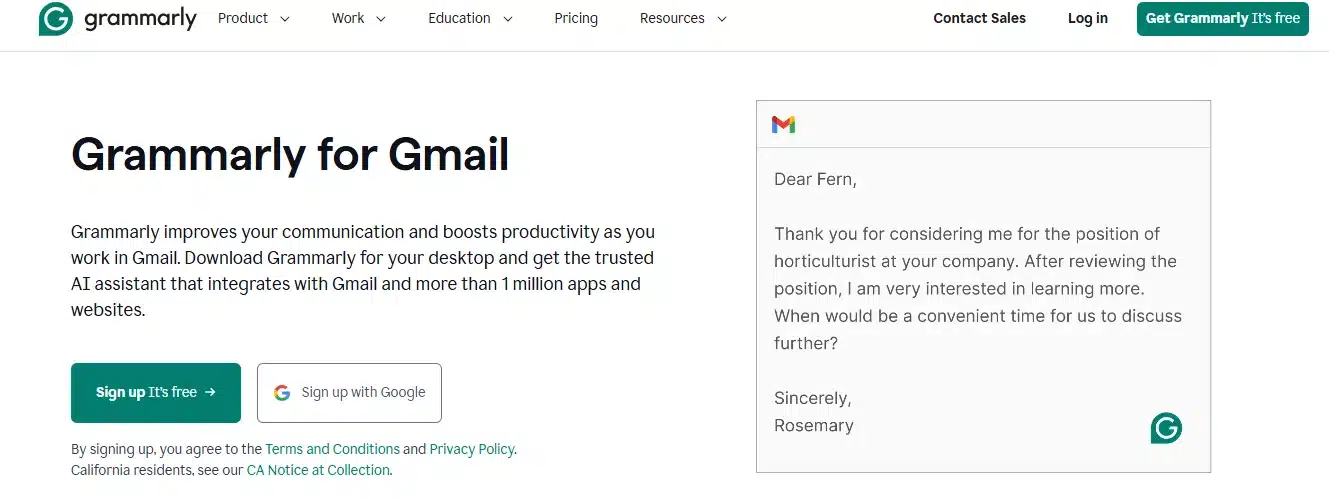The height and width of the screenshot is (501, 1329).
Task: Click the green Sign up It's free button
Action: (x=156, y=393)
